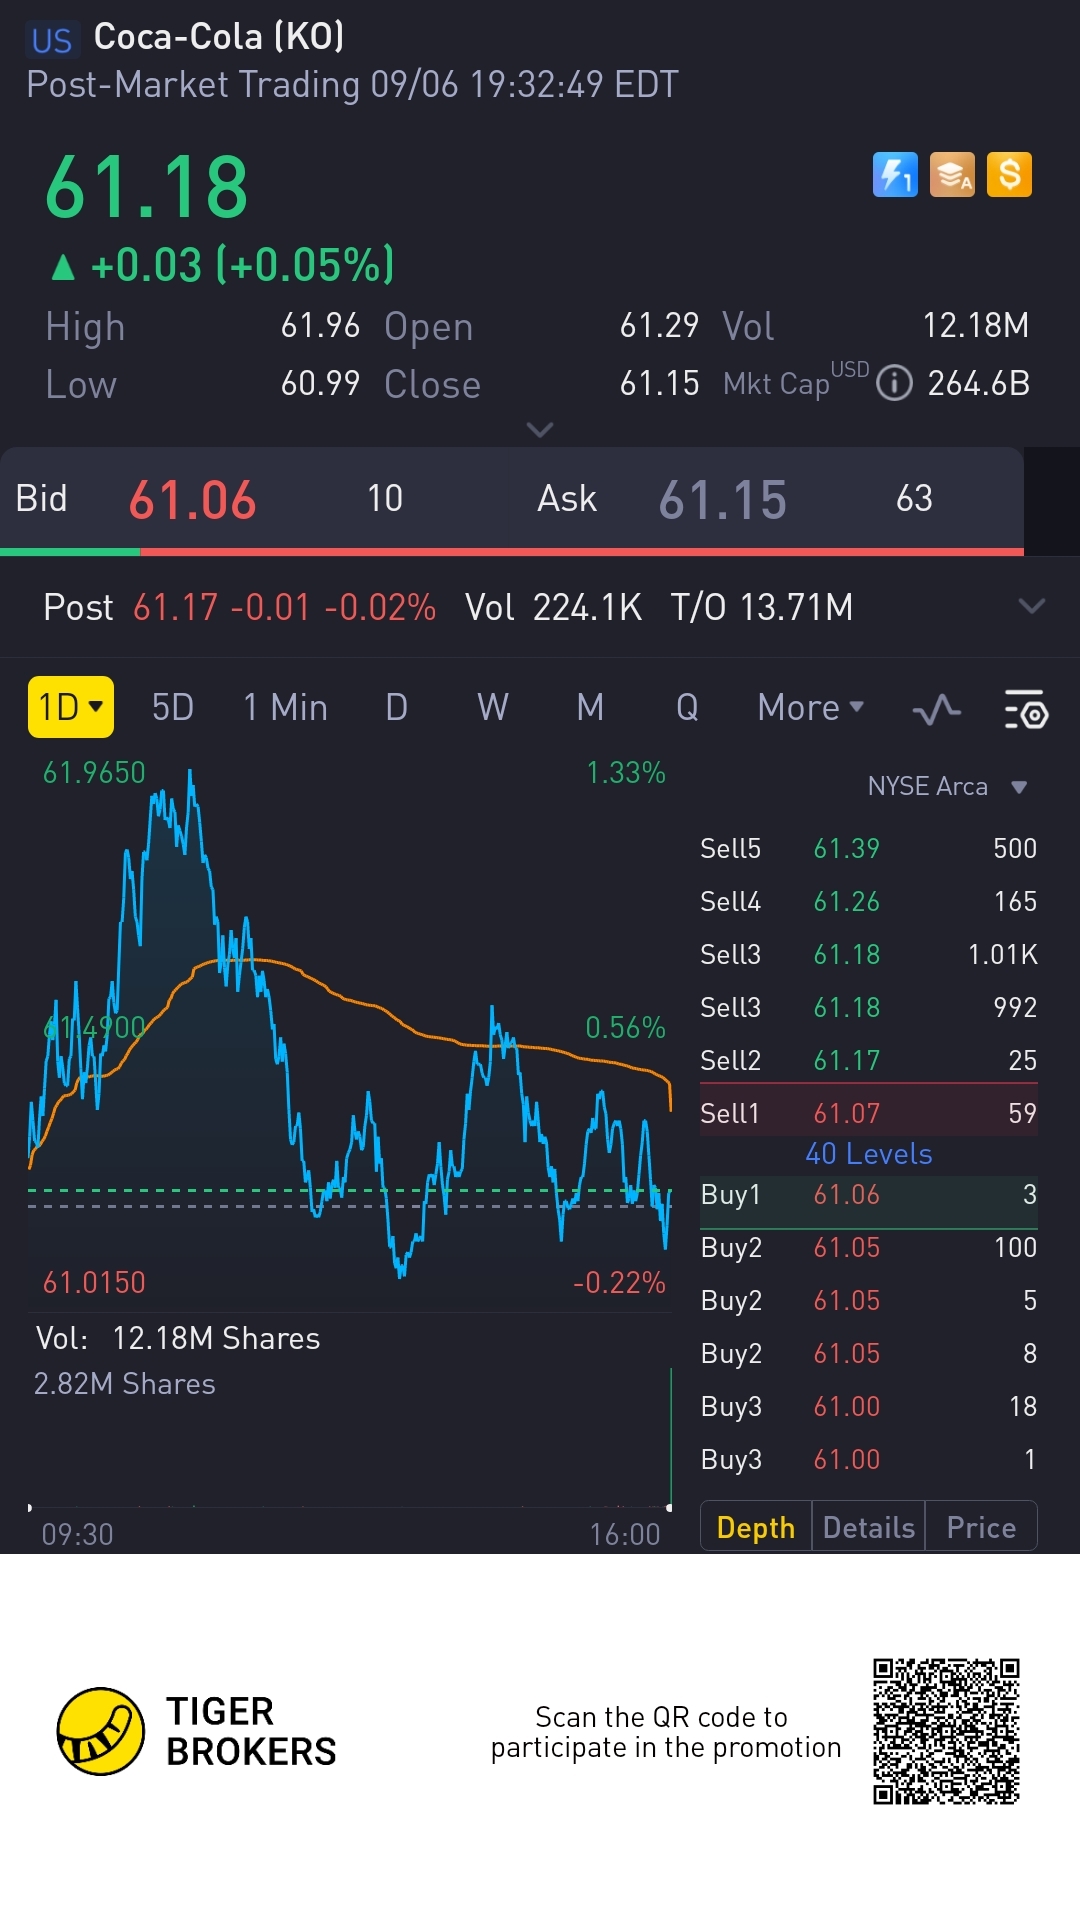Select the Buy2 row with quantity 5
The height and width of the screenshot is (1910, 1080).
(x=869, y=1300)
